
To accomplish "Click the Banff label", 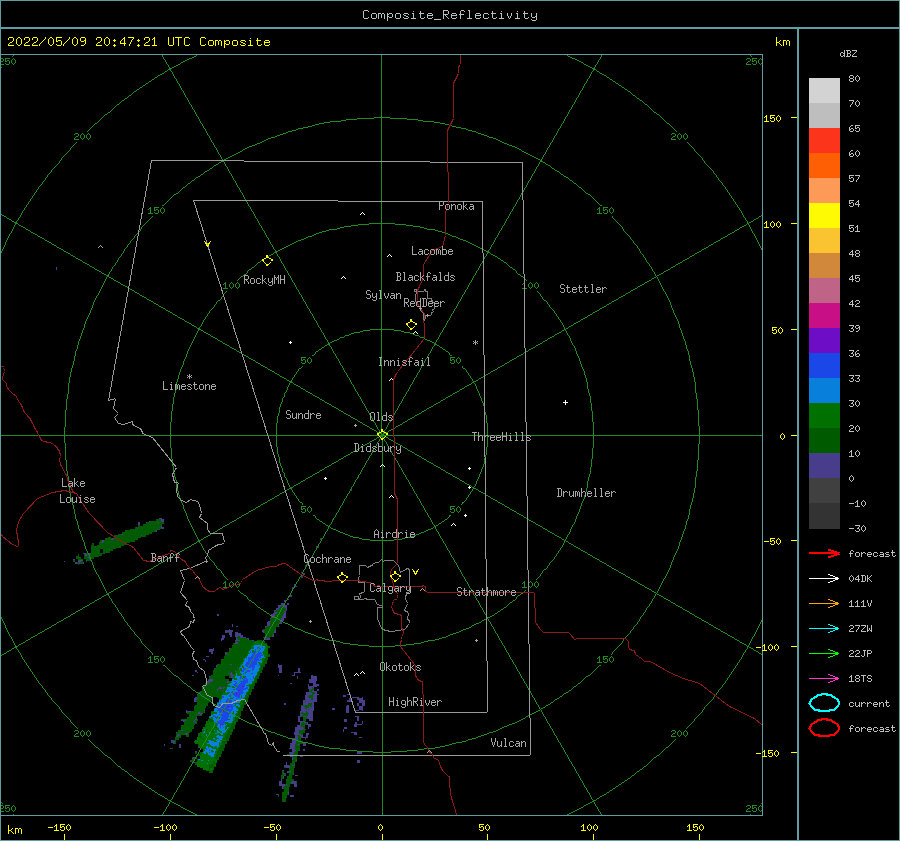I will click(165, 557).
